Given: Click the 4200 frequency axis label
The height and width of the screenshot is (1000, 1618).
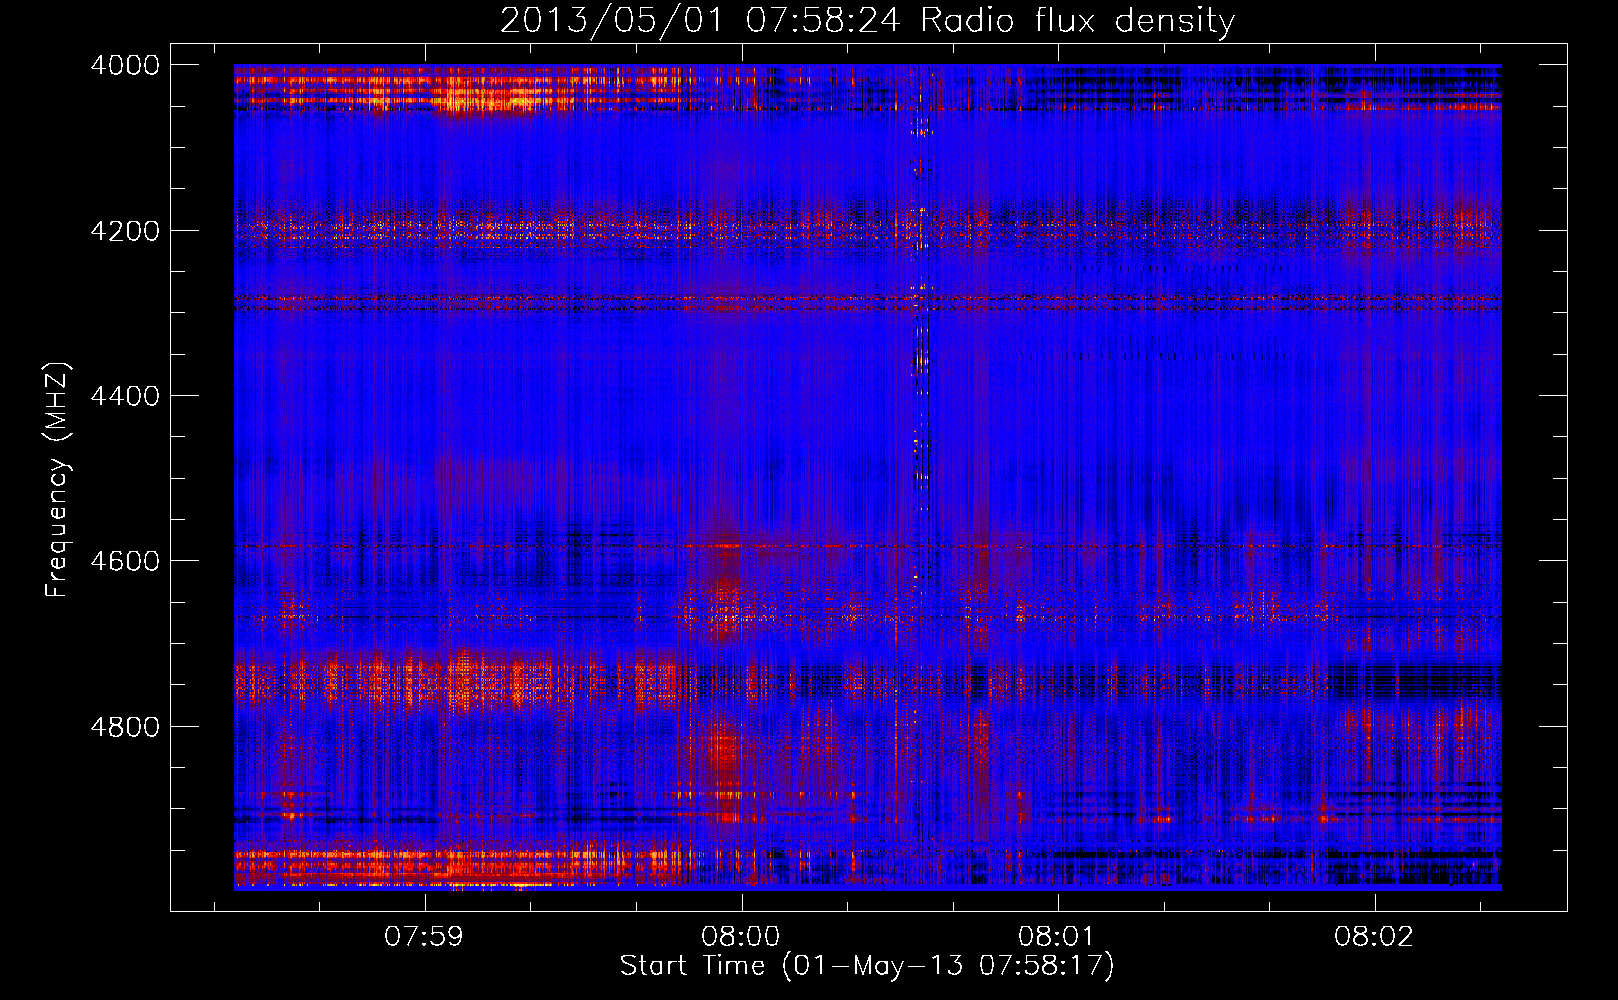Looking at the screenshot, I should 125,231.
